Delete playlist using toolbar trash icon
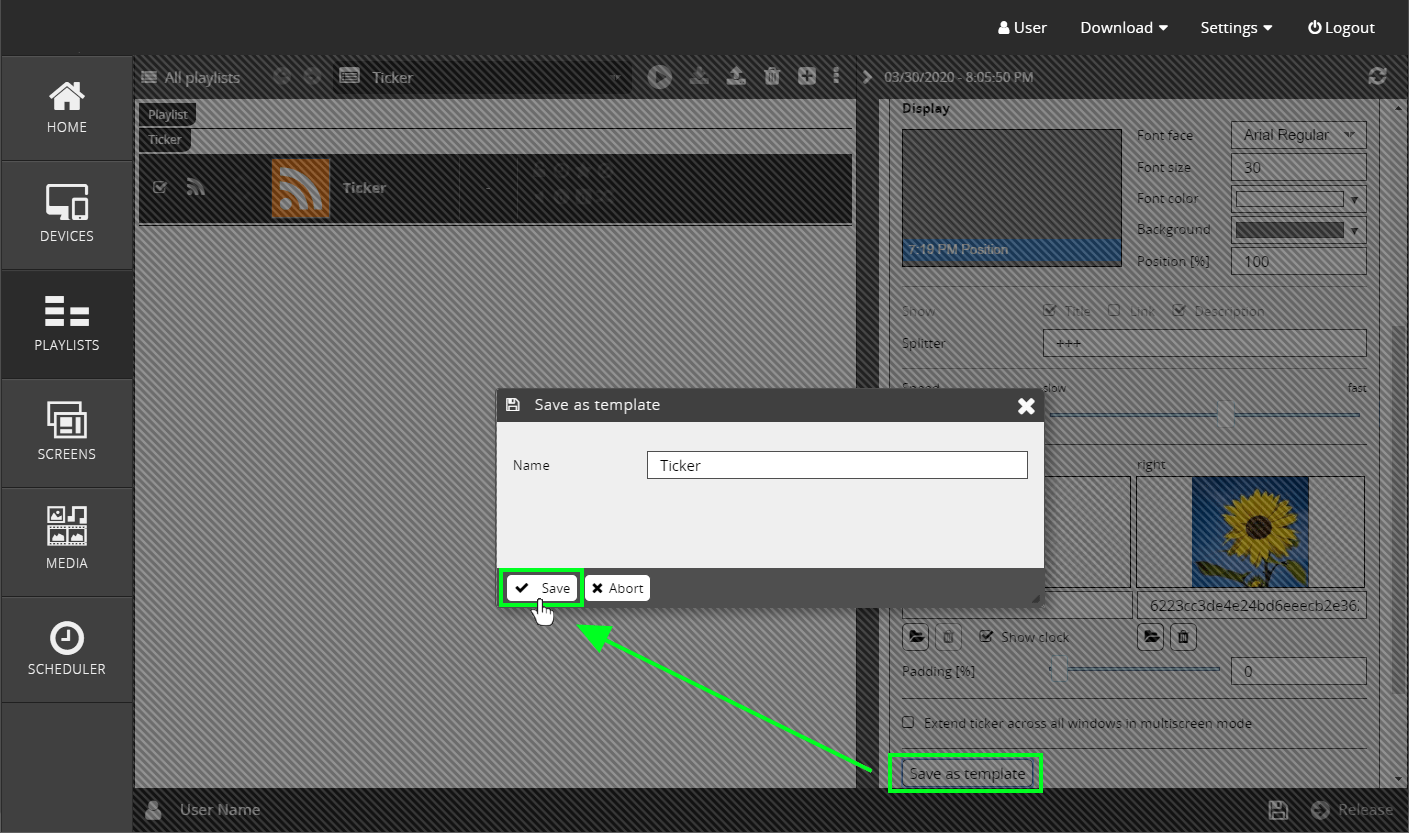 pyautogui.click(x=772, y=77)
